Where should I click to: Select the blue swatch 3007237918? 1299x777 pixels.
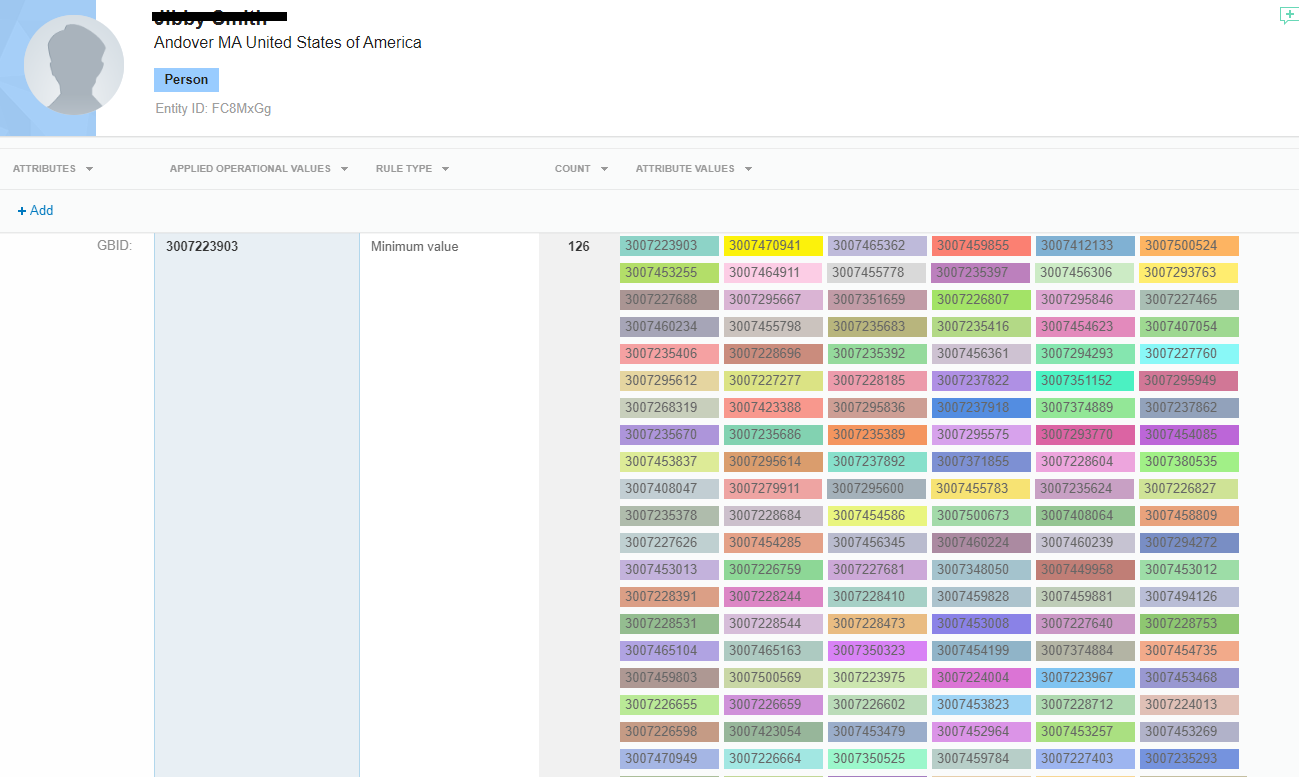[981, 408]
